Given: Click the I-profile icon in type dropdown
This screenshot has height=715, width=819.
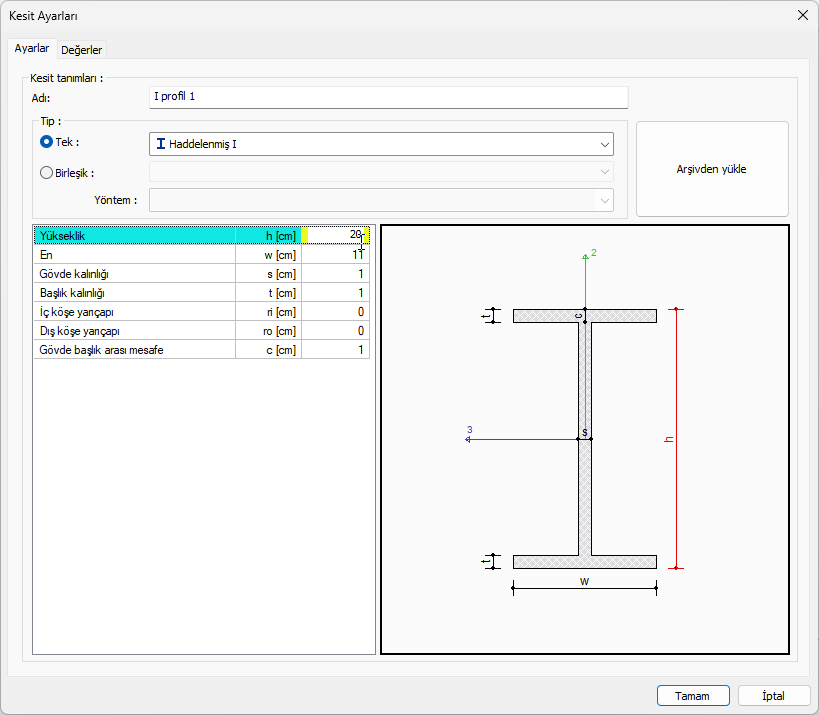Looking at the screenshot, I should pyautogui.click(x=161, y=144).
